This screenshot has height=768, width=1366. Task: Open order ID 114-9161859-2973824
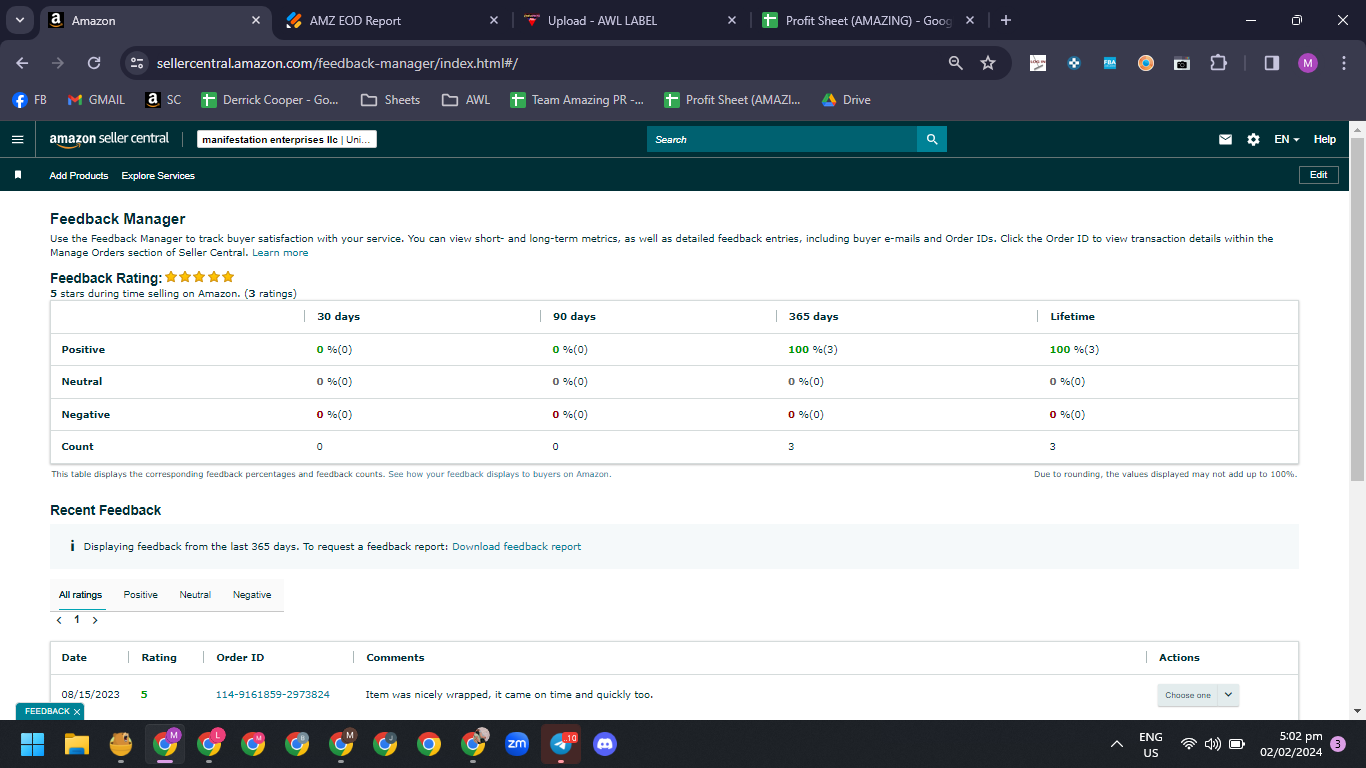click(273, 695)
